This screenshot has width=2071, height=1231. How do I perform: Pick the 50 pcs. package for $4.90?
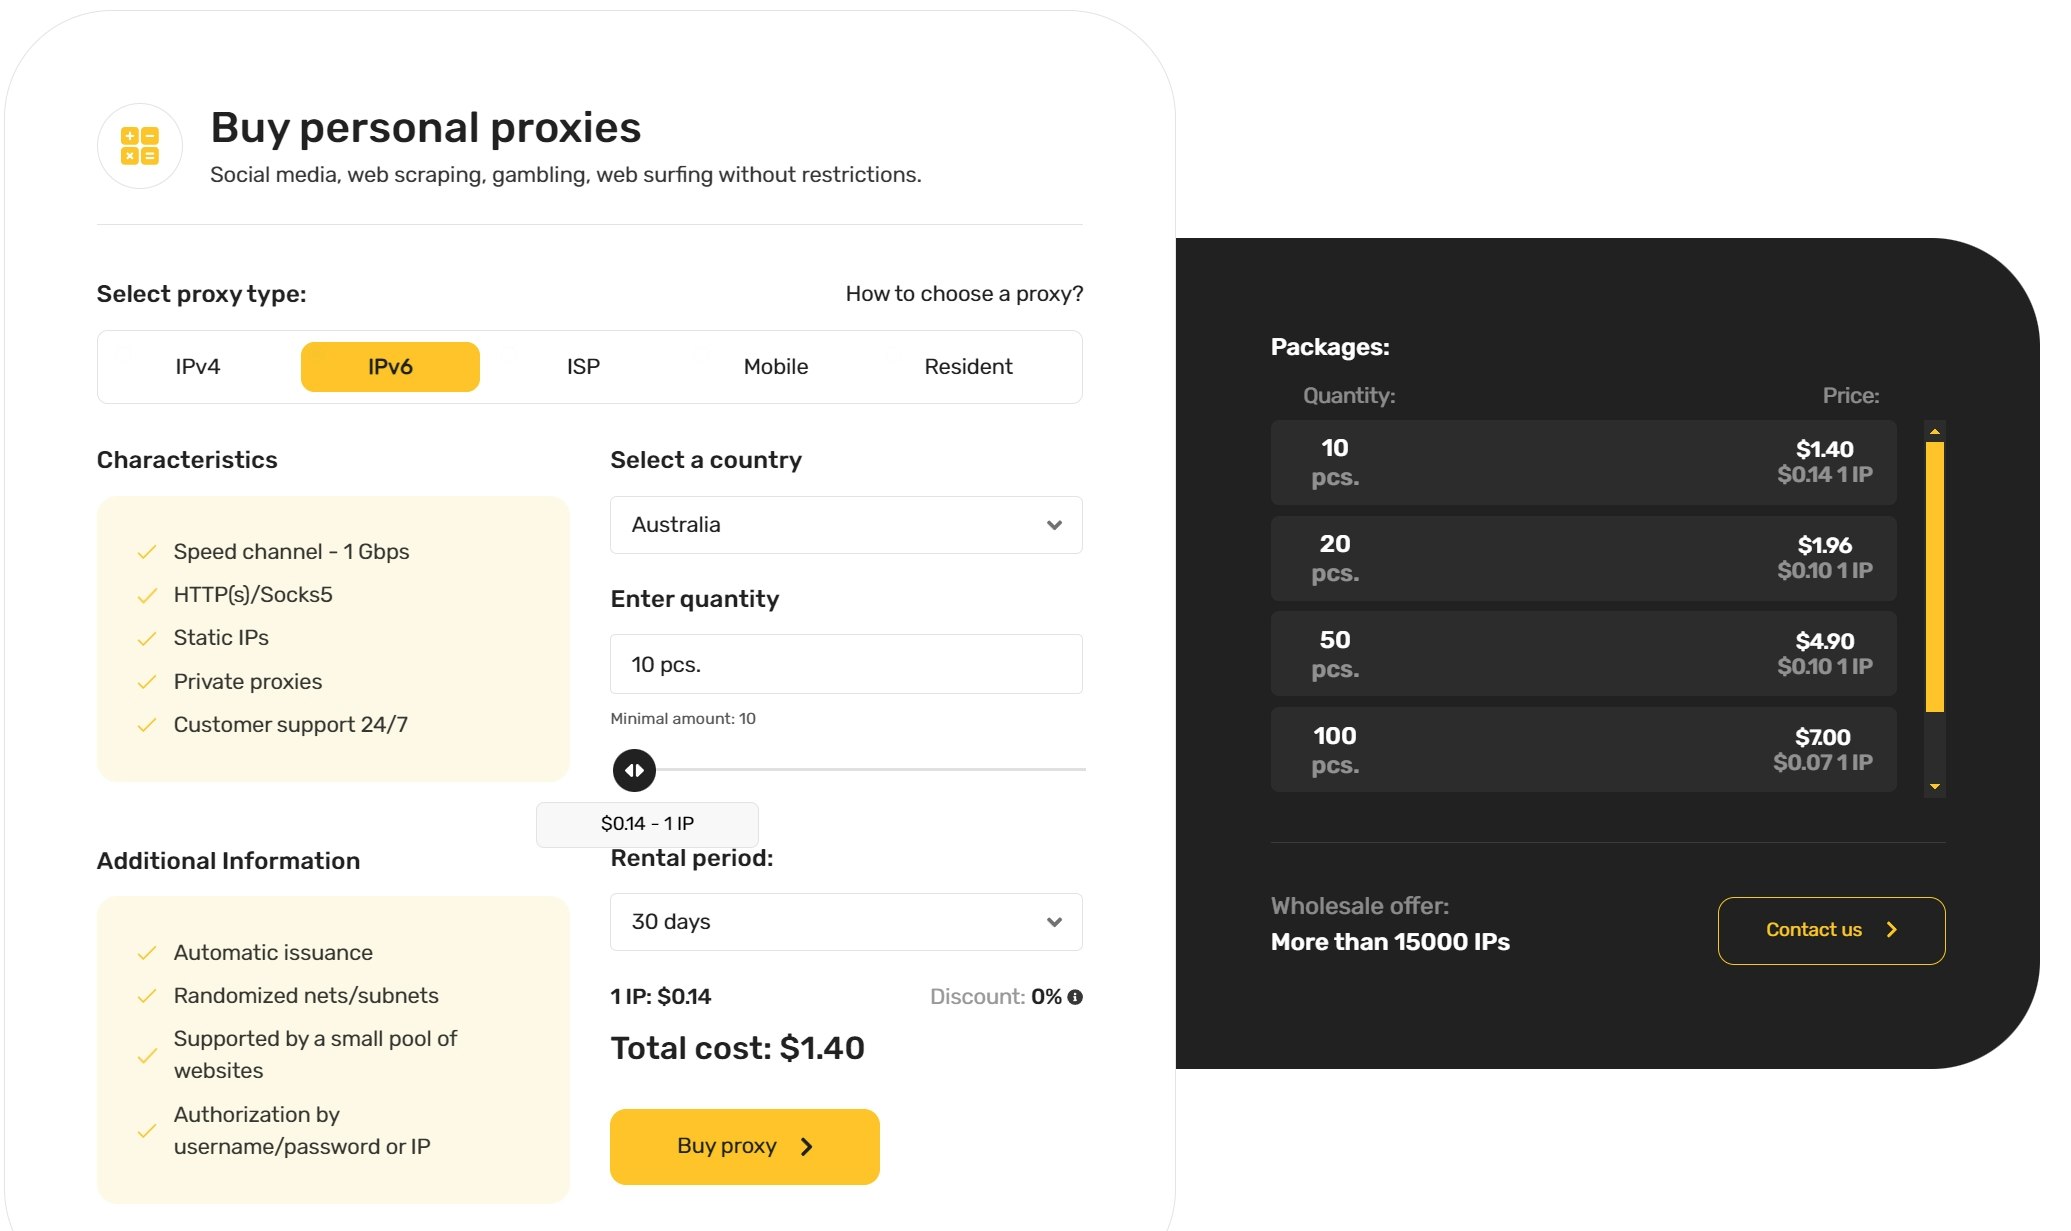[x=1583, y=654]
